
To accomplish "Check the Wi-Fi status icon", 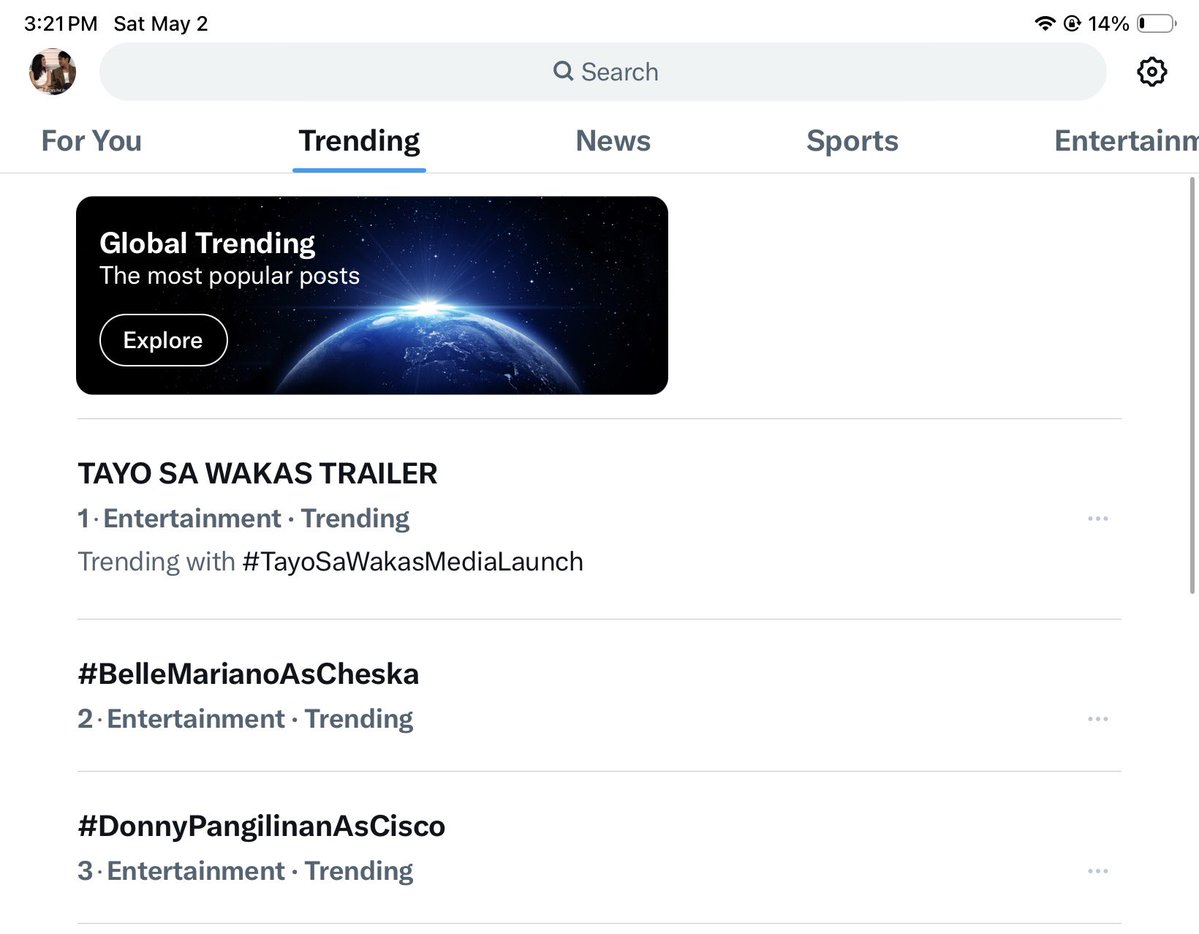I will [x=1045, y=24].
